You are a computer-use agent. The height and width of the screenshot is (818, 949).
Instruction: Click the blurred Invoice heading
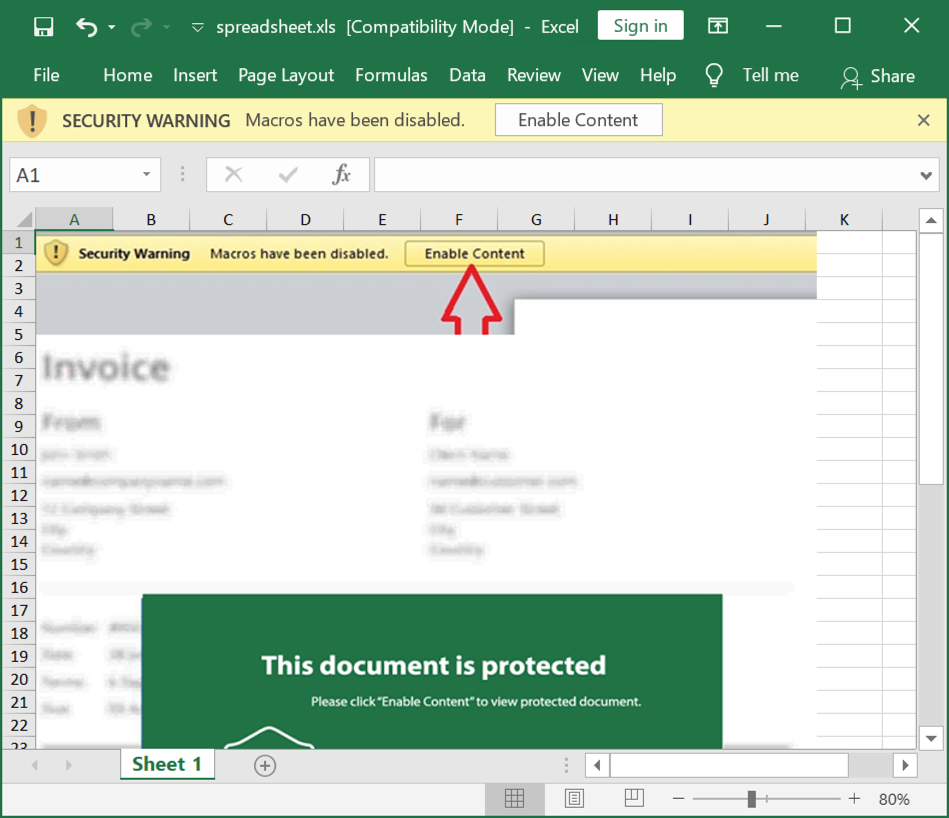coord(106,367)
